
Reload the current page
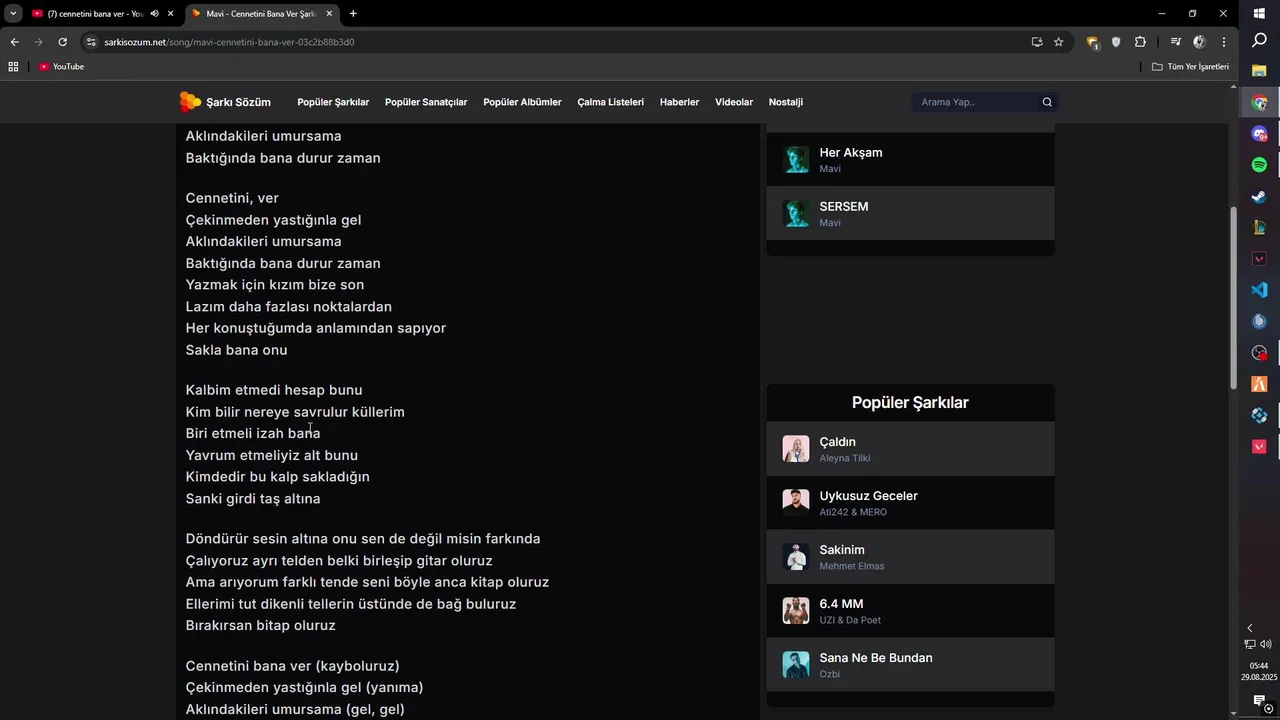coord(62,42)
